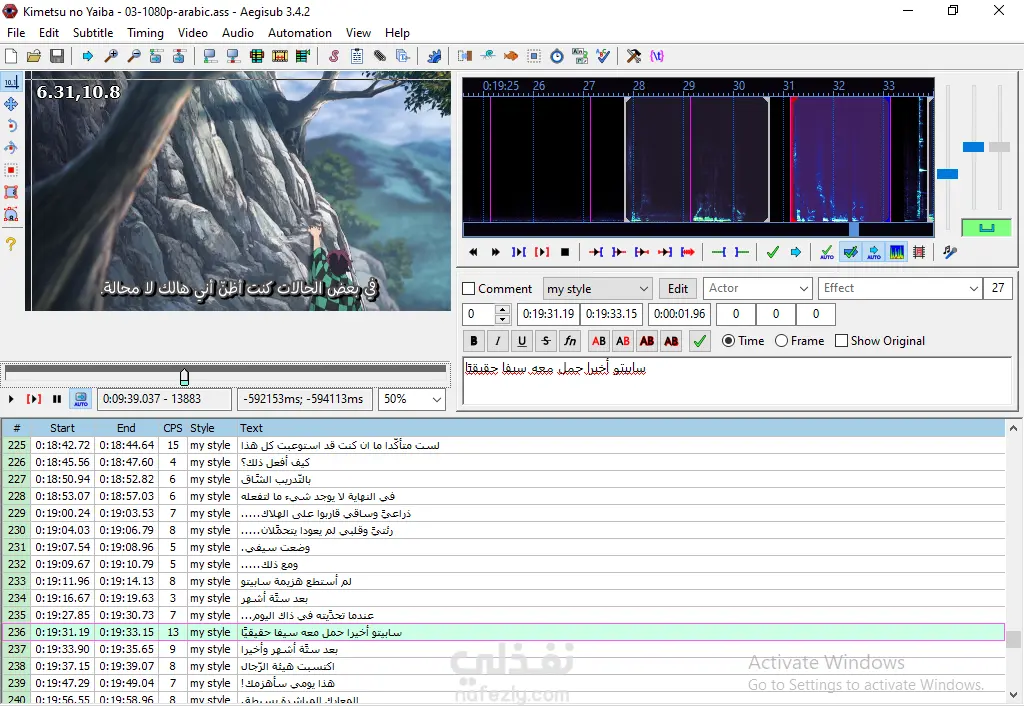
Task: Click the audio horizontal scrollbar thumb
Action: [854, 230]
